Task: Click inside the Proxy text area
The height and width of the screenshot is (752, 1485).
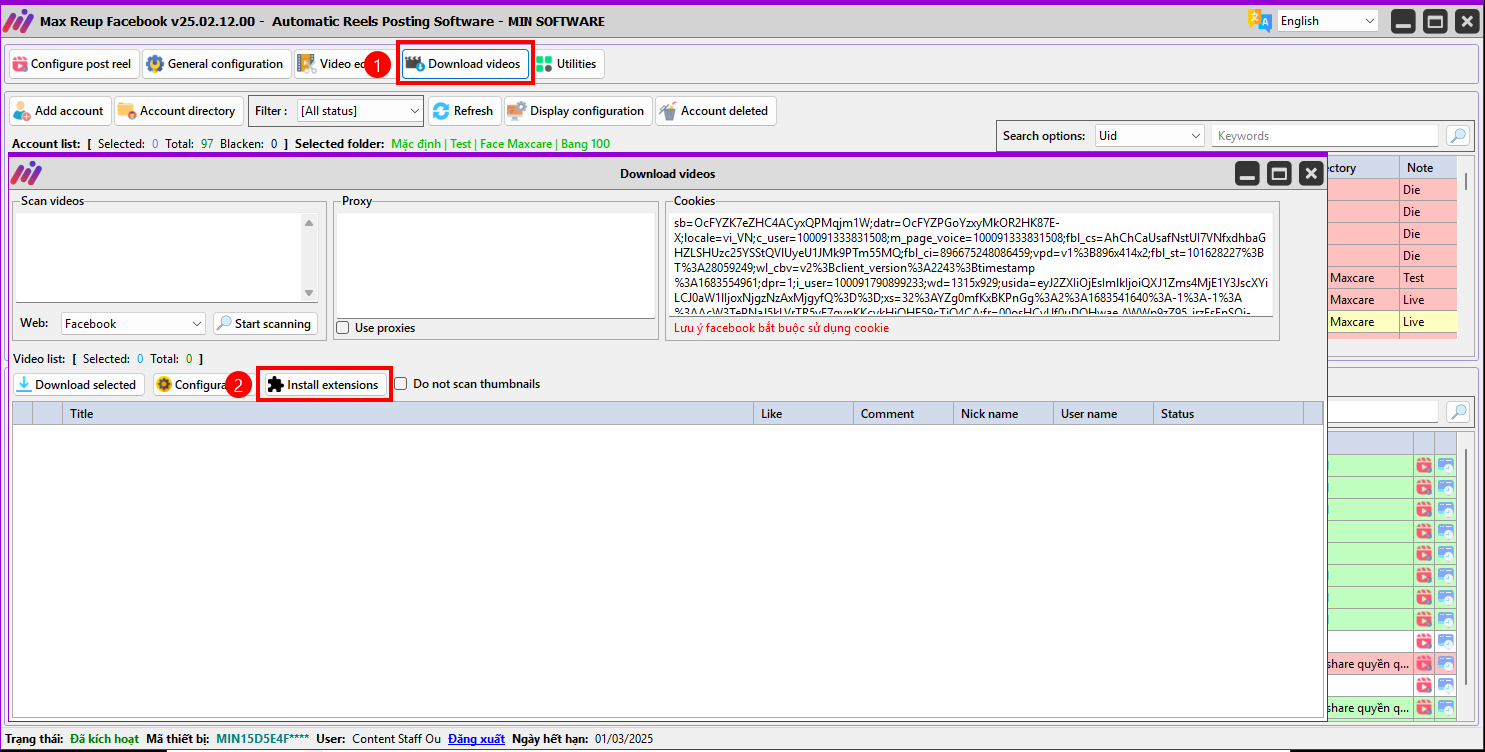Action: [x=495, y=264]
